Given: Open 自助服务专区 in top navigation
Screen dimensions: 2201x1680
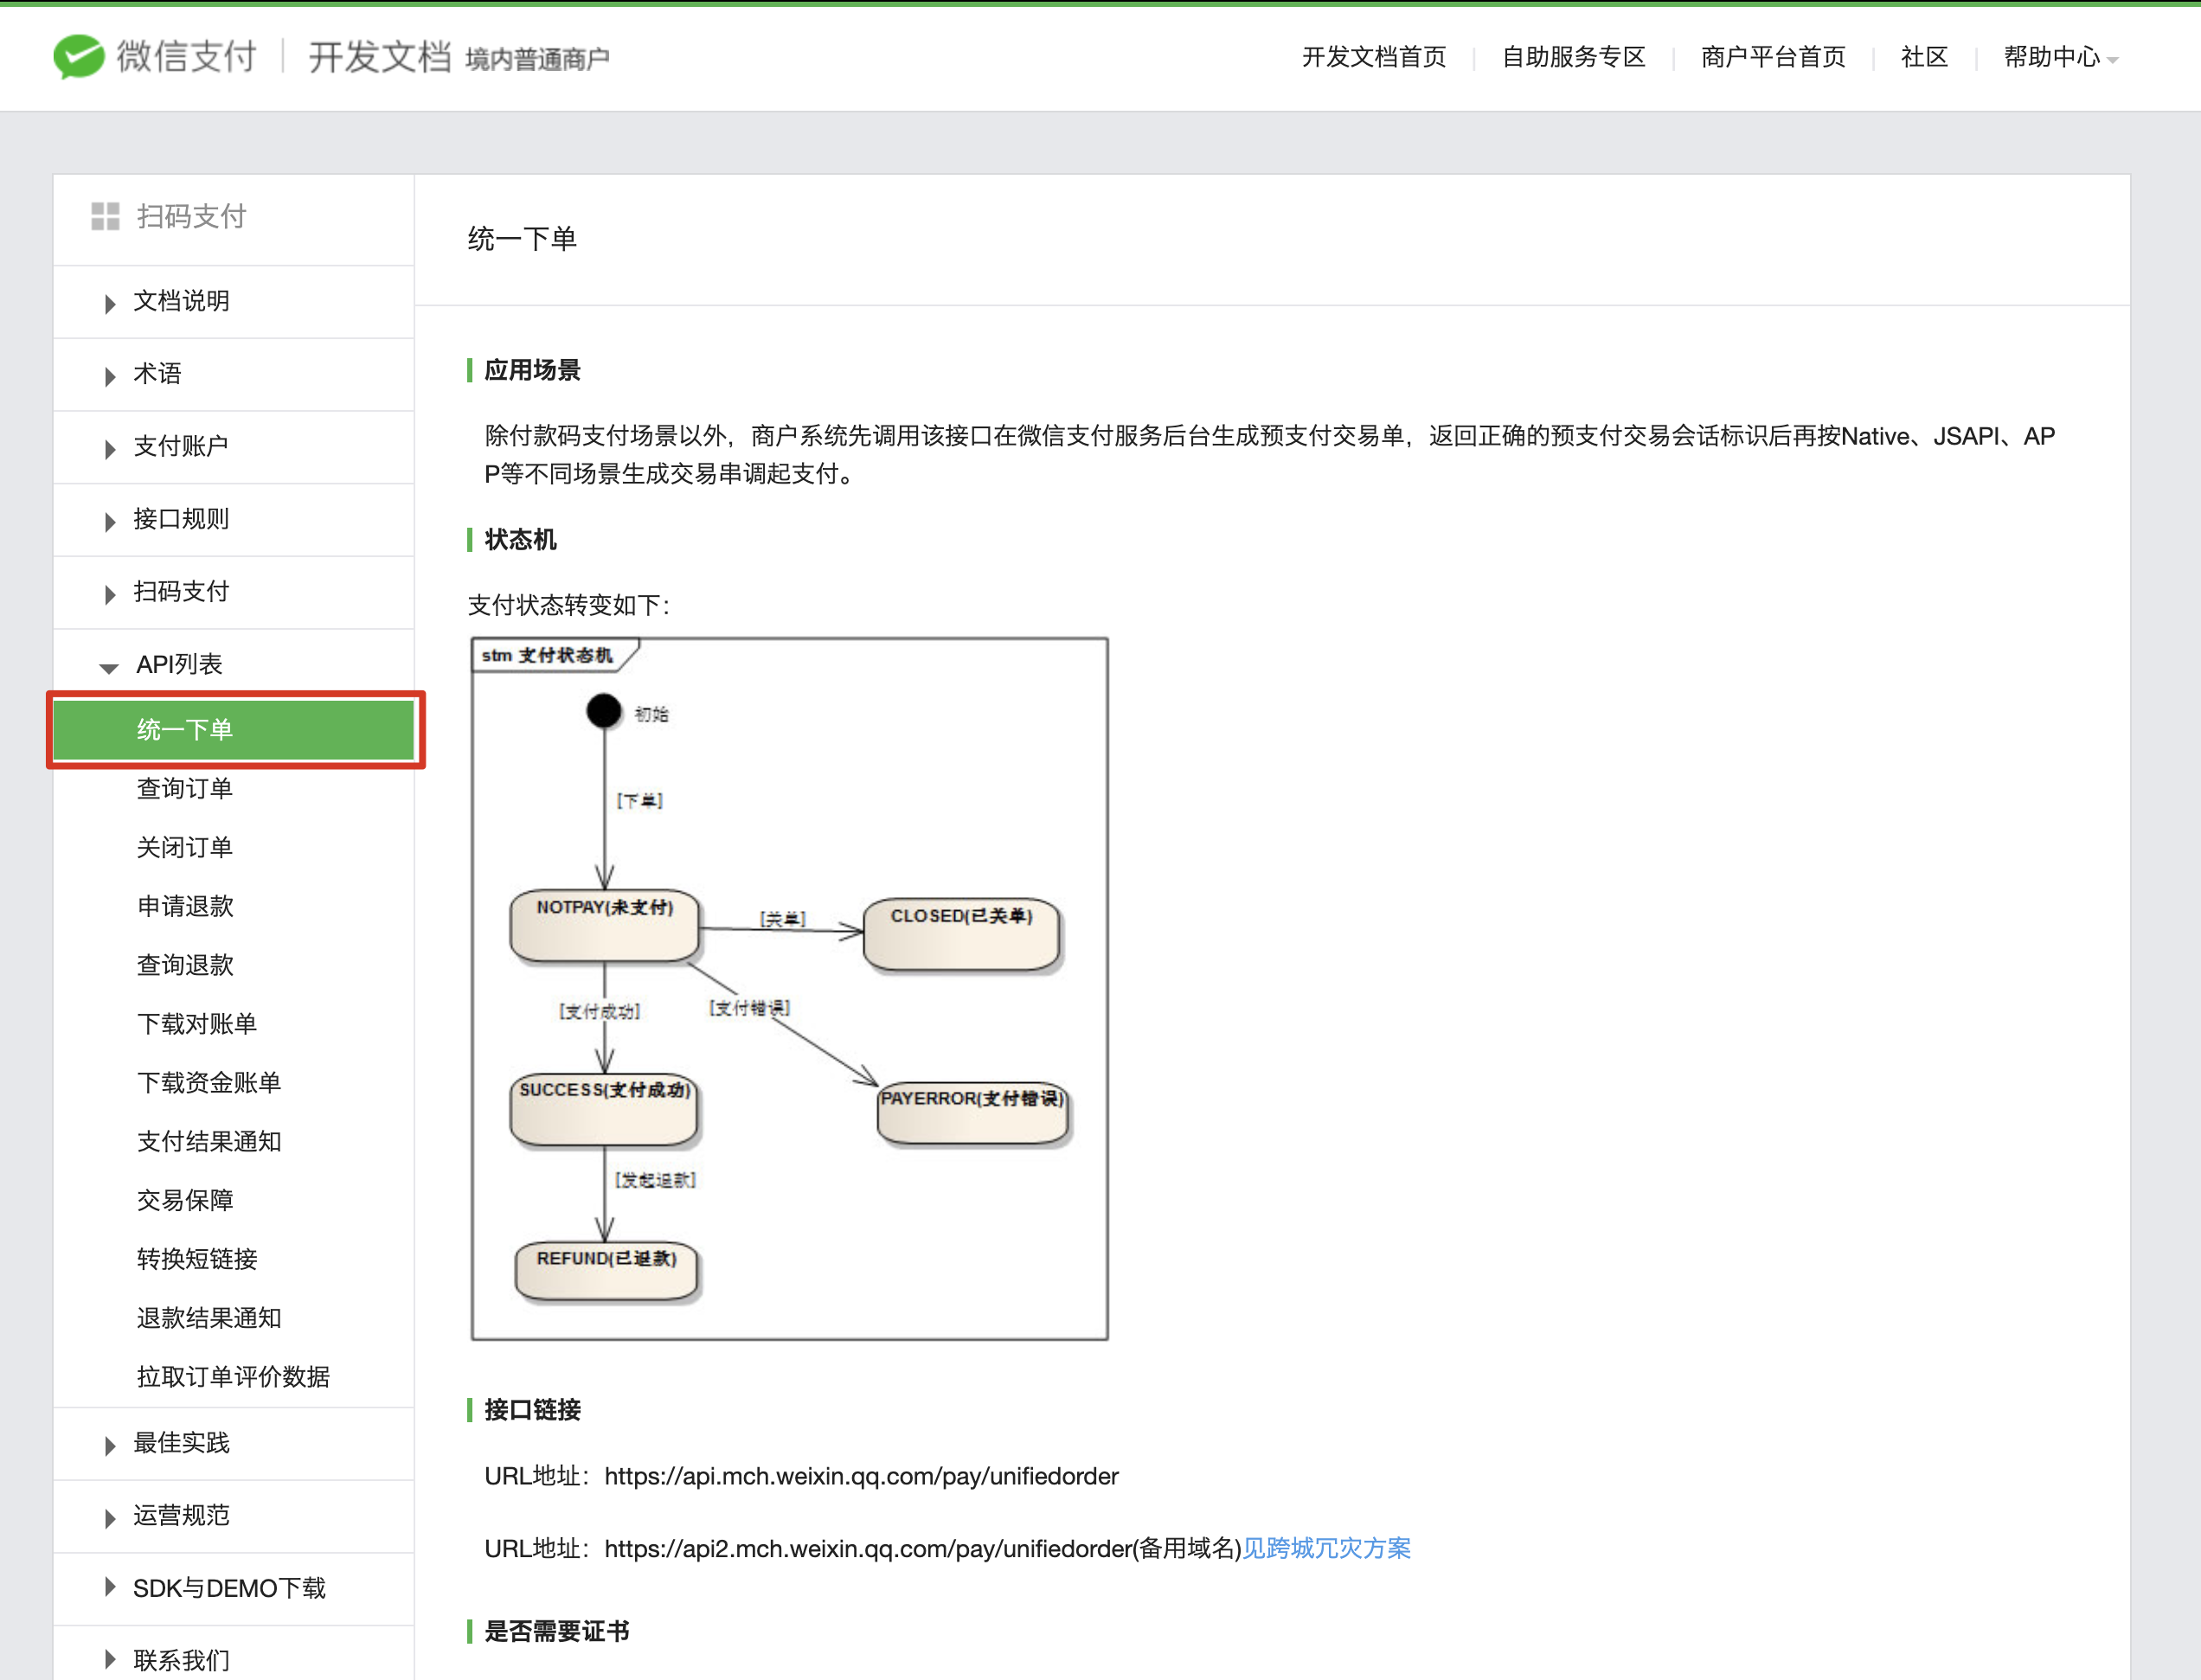Looking at the screenshot, I should pyautogui.click(x=1573, y=57).
